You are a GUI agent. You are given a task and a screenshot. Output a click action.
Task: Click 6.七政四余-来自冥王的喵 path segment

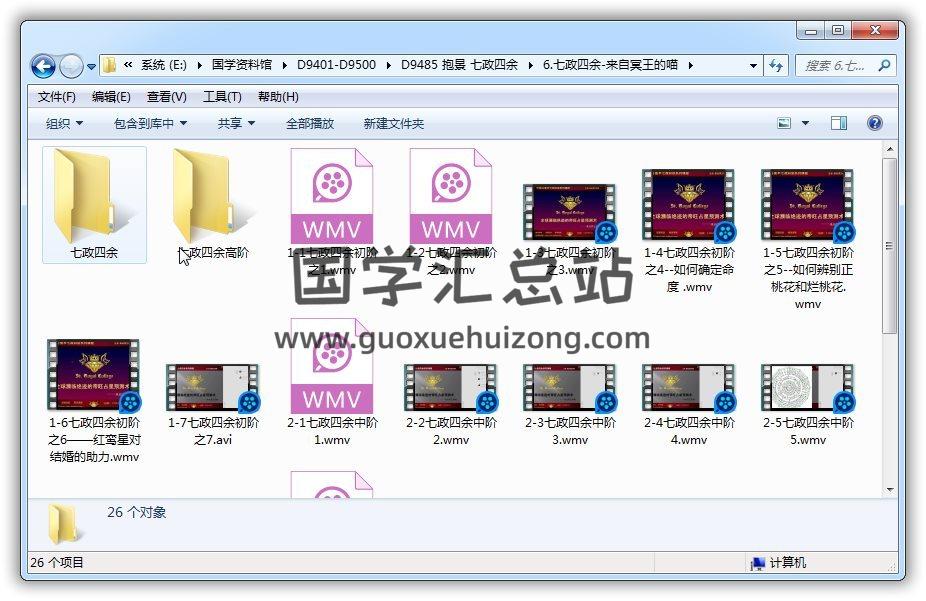click(x=610, y=65)
